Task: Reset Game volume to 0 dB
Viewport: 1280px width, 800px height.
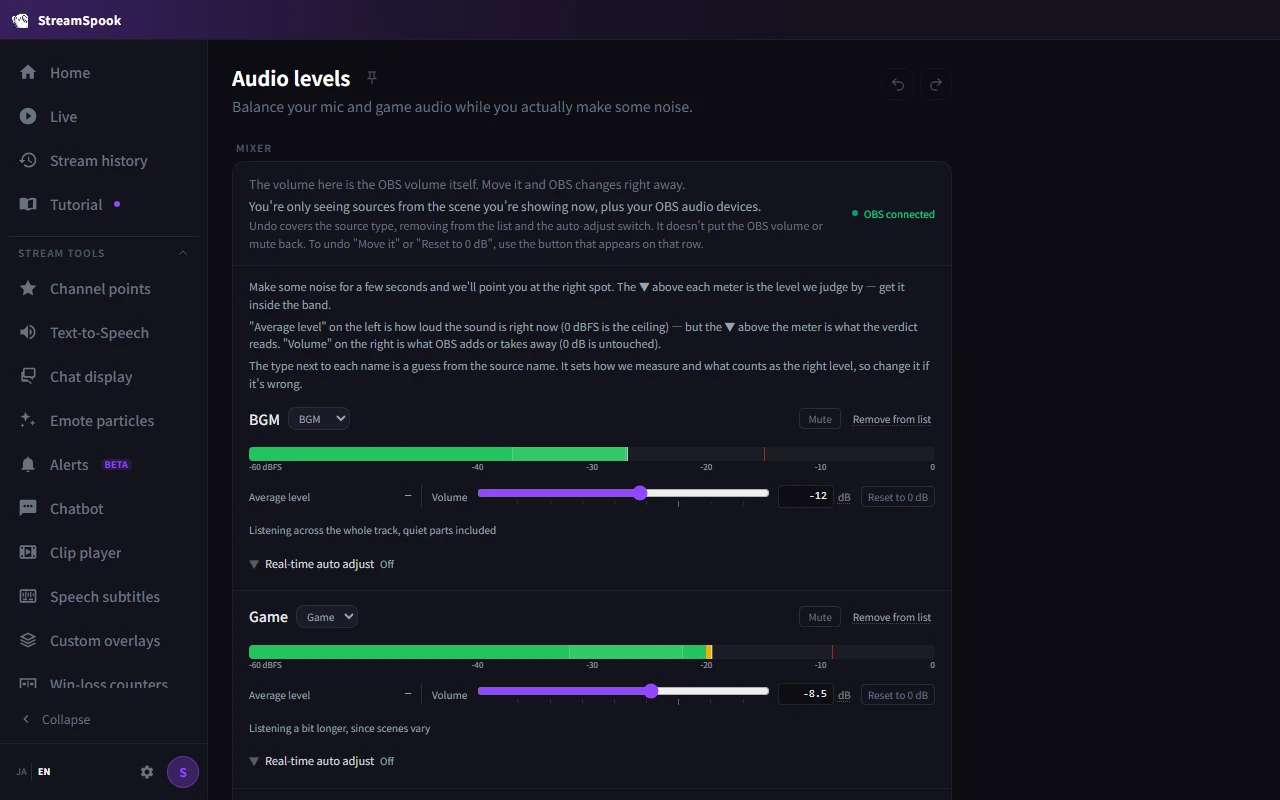Action: tap(898, 695)
